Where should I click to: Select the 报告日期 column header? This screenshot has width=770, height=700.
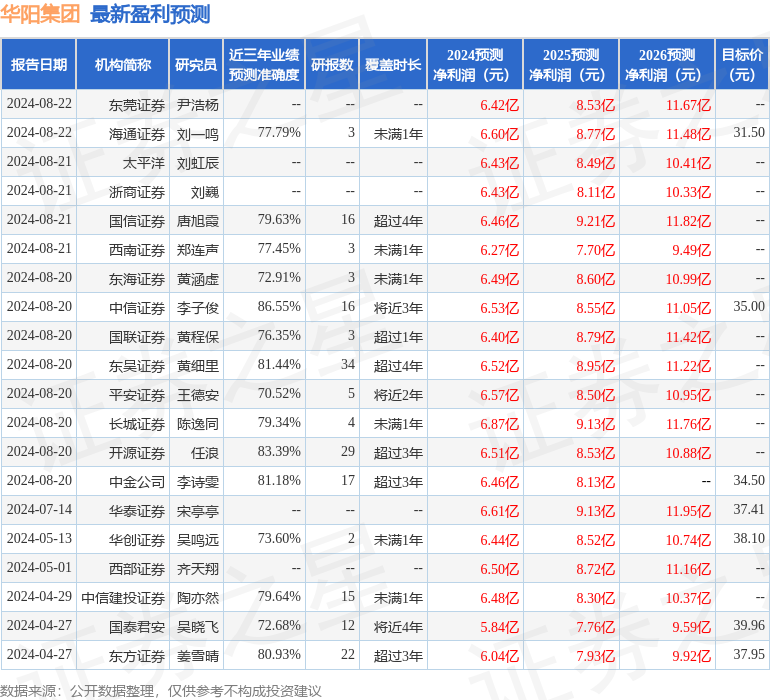(x=39, y=64)
